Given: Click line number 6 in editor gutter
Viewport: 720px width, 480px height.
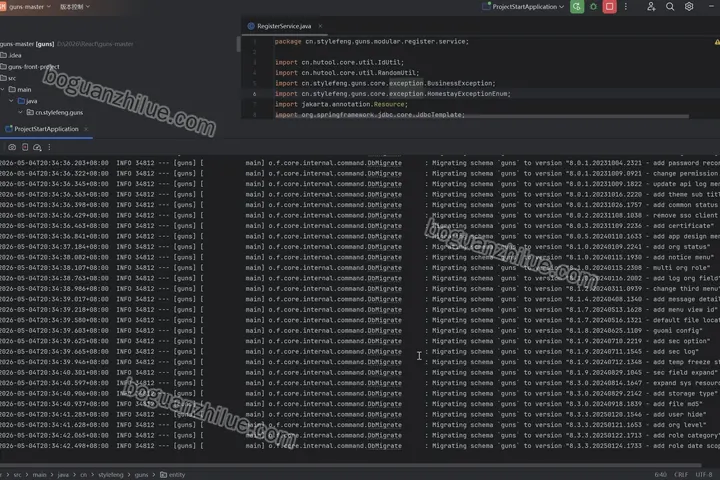Looking at the screenshot, I should (x=254, y=94).
